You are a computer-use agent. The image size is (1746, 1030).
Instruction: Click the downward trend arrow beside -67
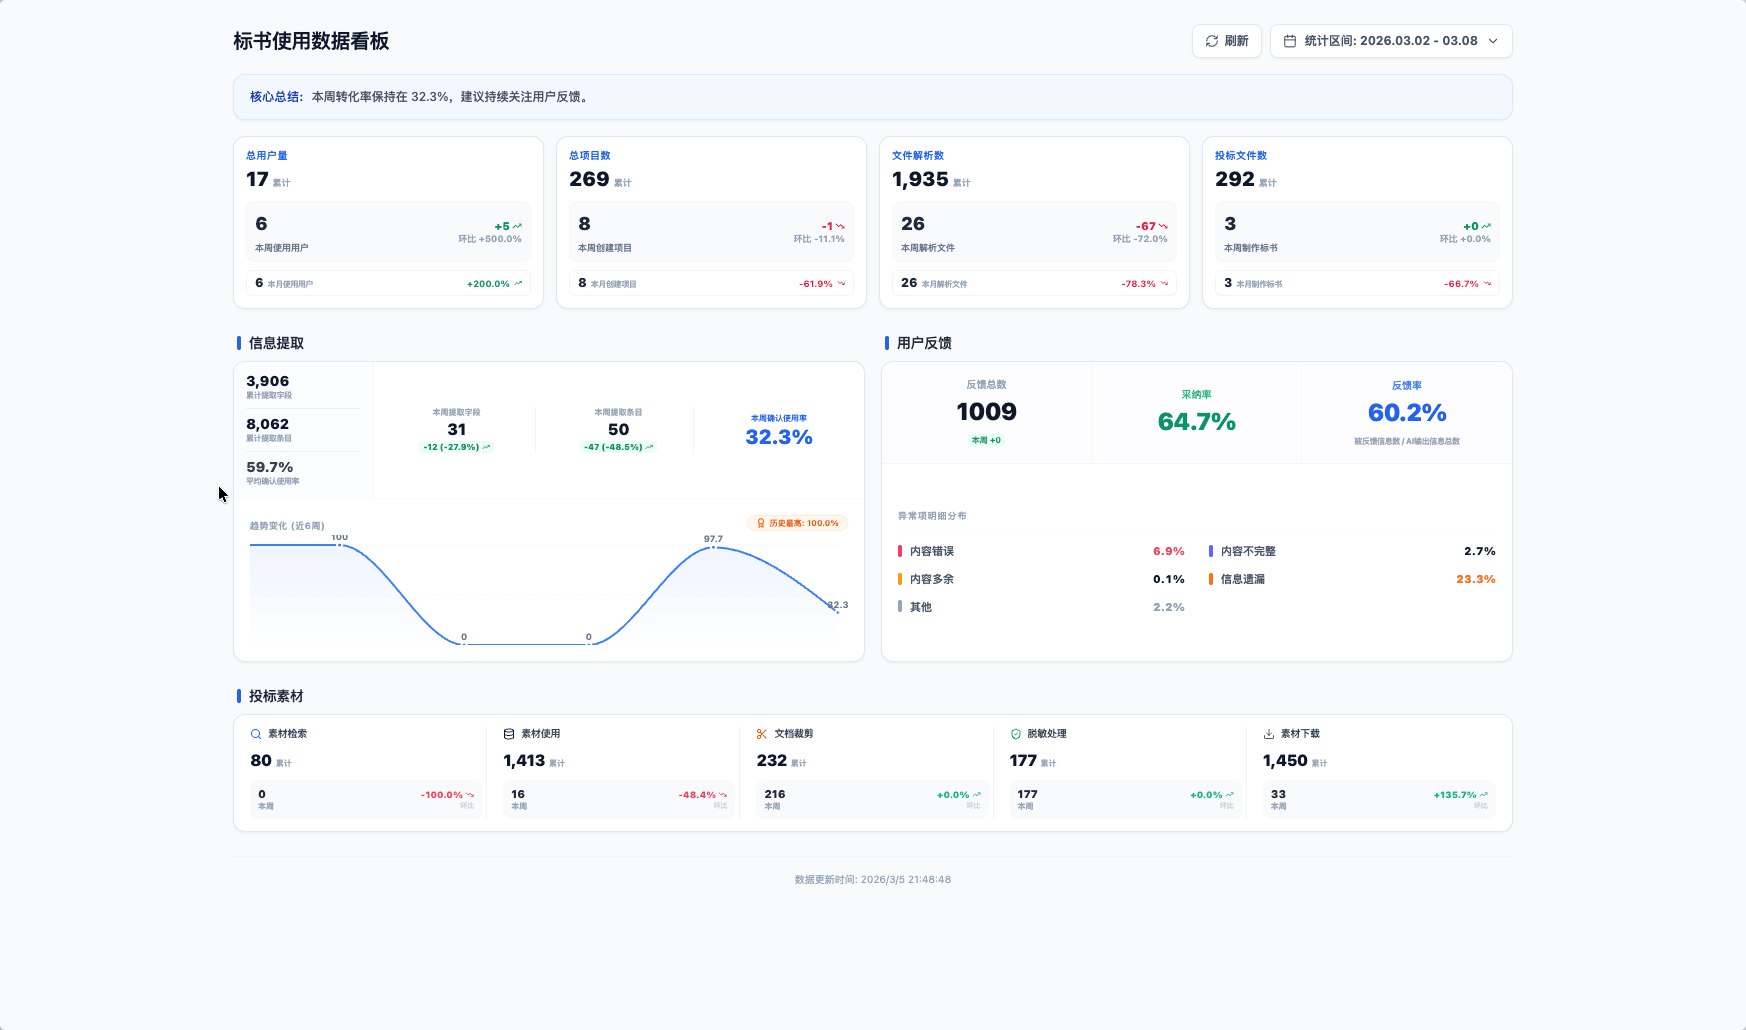1163,226
